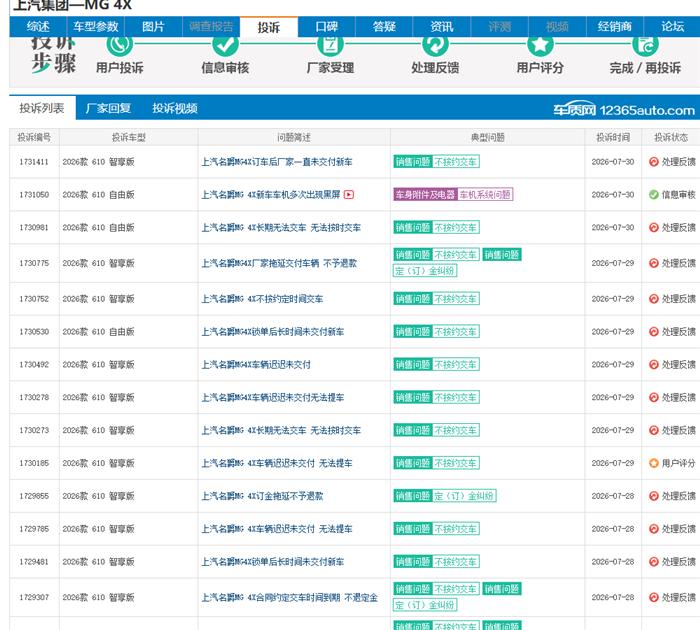Click complaint number 1730273
Viewport: 700px width, 630px height.
[x=34, y=430]
